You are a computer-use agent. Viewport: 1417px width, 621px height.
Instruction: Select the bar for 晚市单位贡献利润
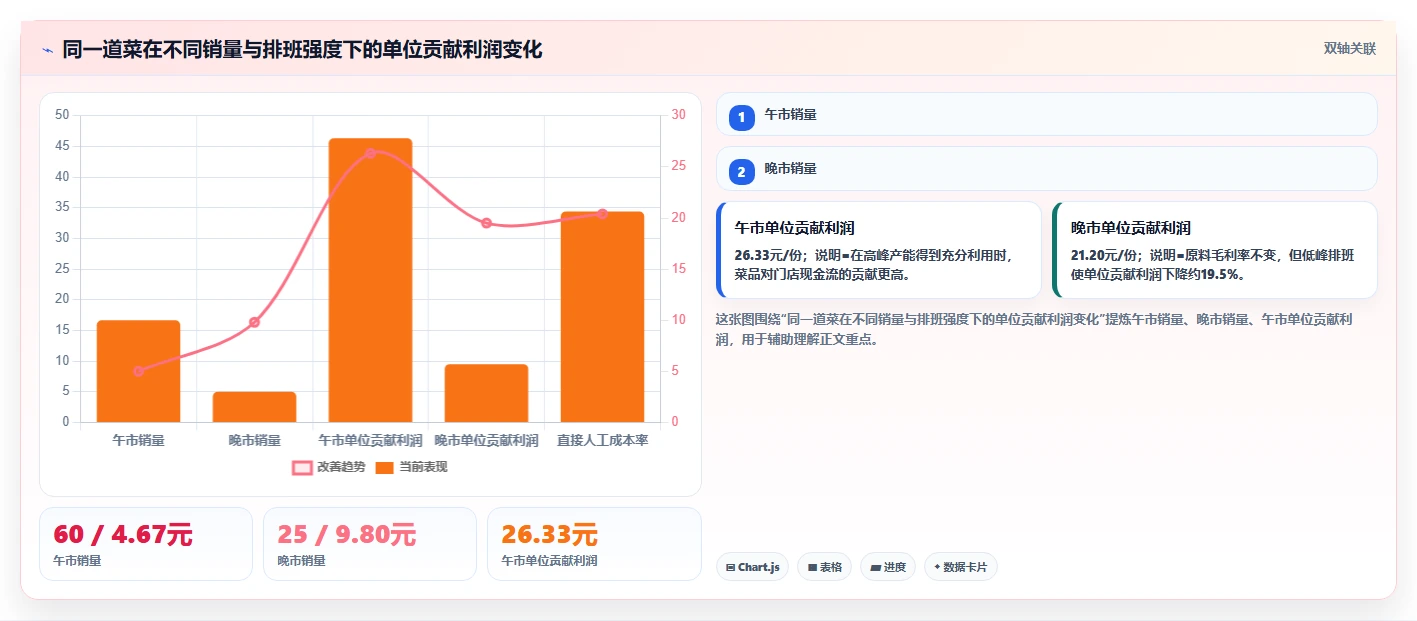pos(486,393)
